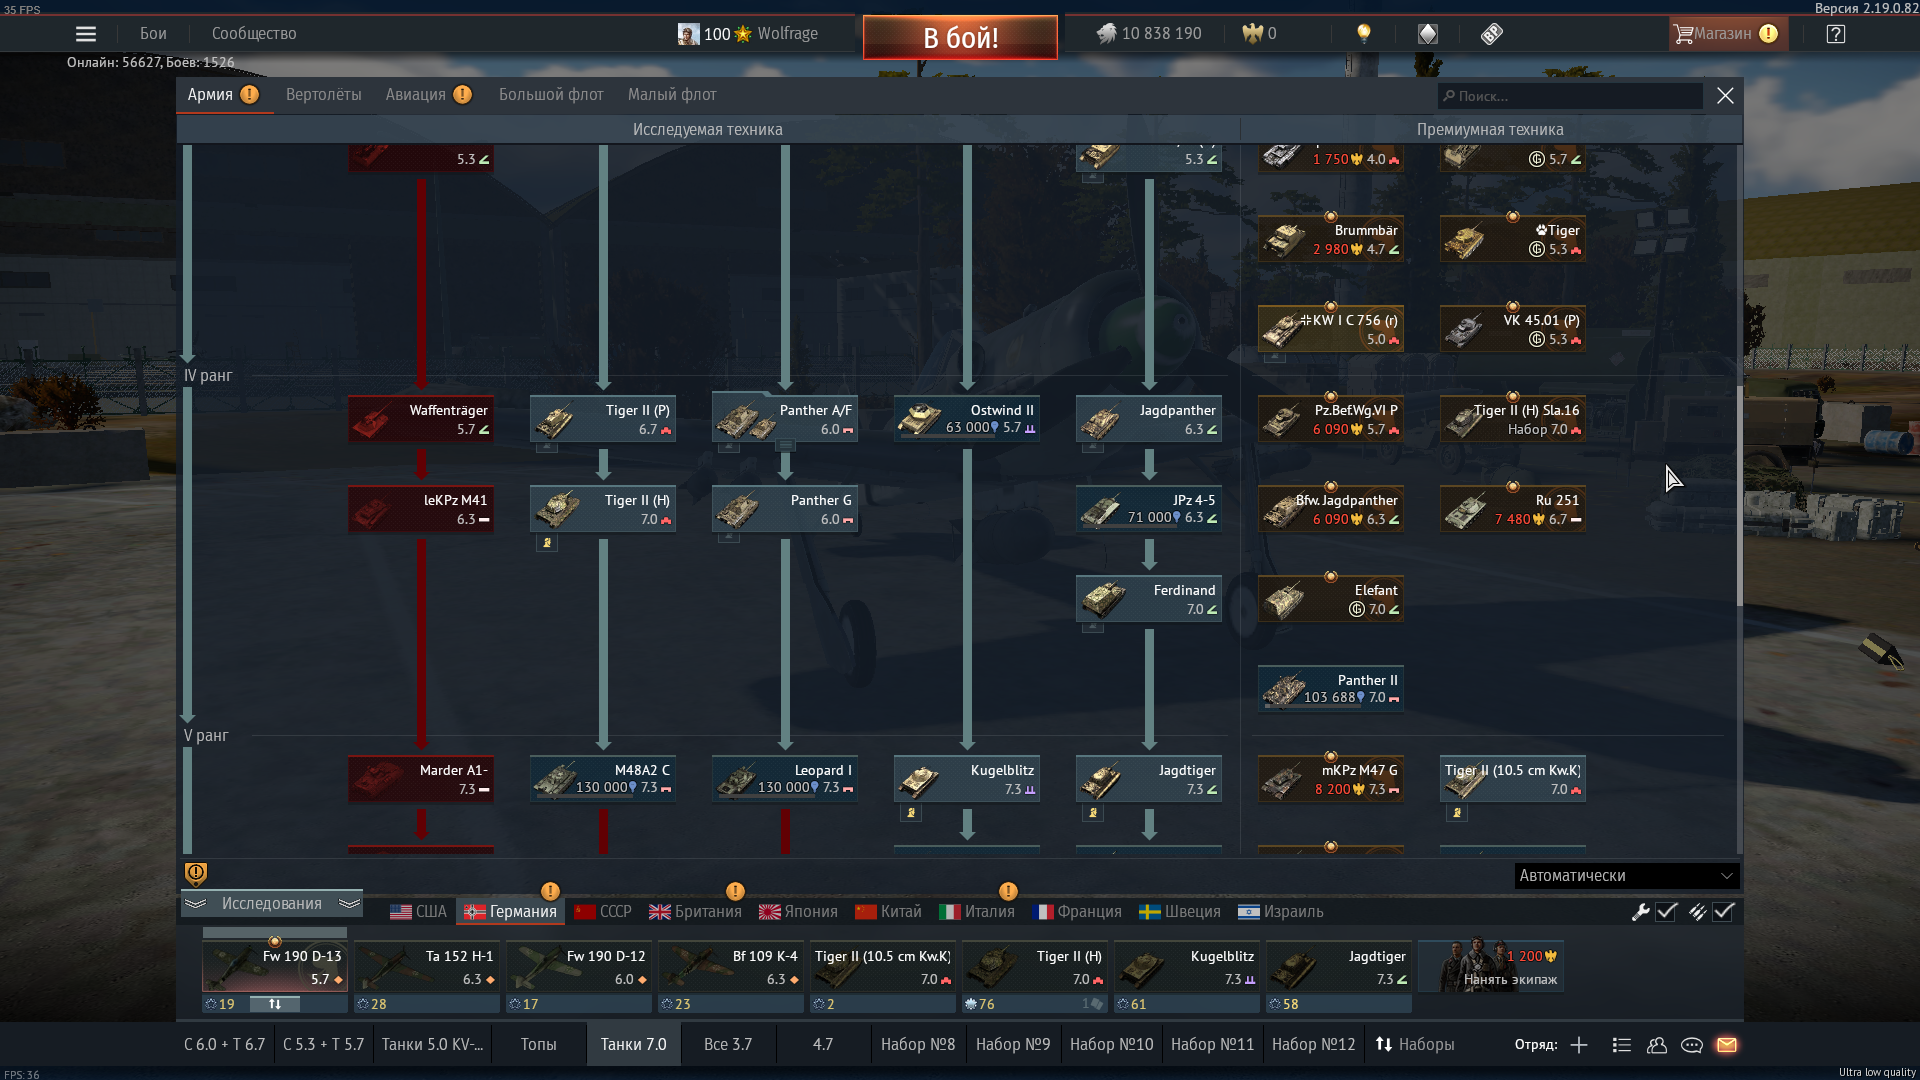Screen dimensions: 1920x1080
Task: Toggle the auto-repair checkbox beside wrench
Action: click(1666, 912)
